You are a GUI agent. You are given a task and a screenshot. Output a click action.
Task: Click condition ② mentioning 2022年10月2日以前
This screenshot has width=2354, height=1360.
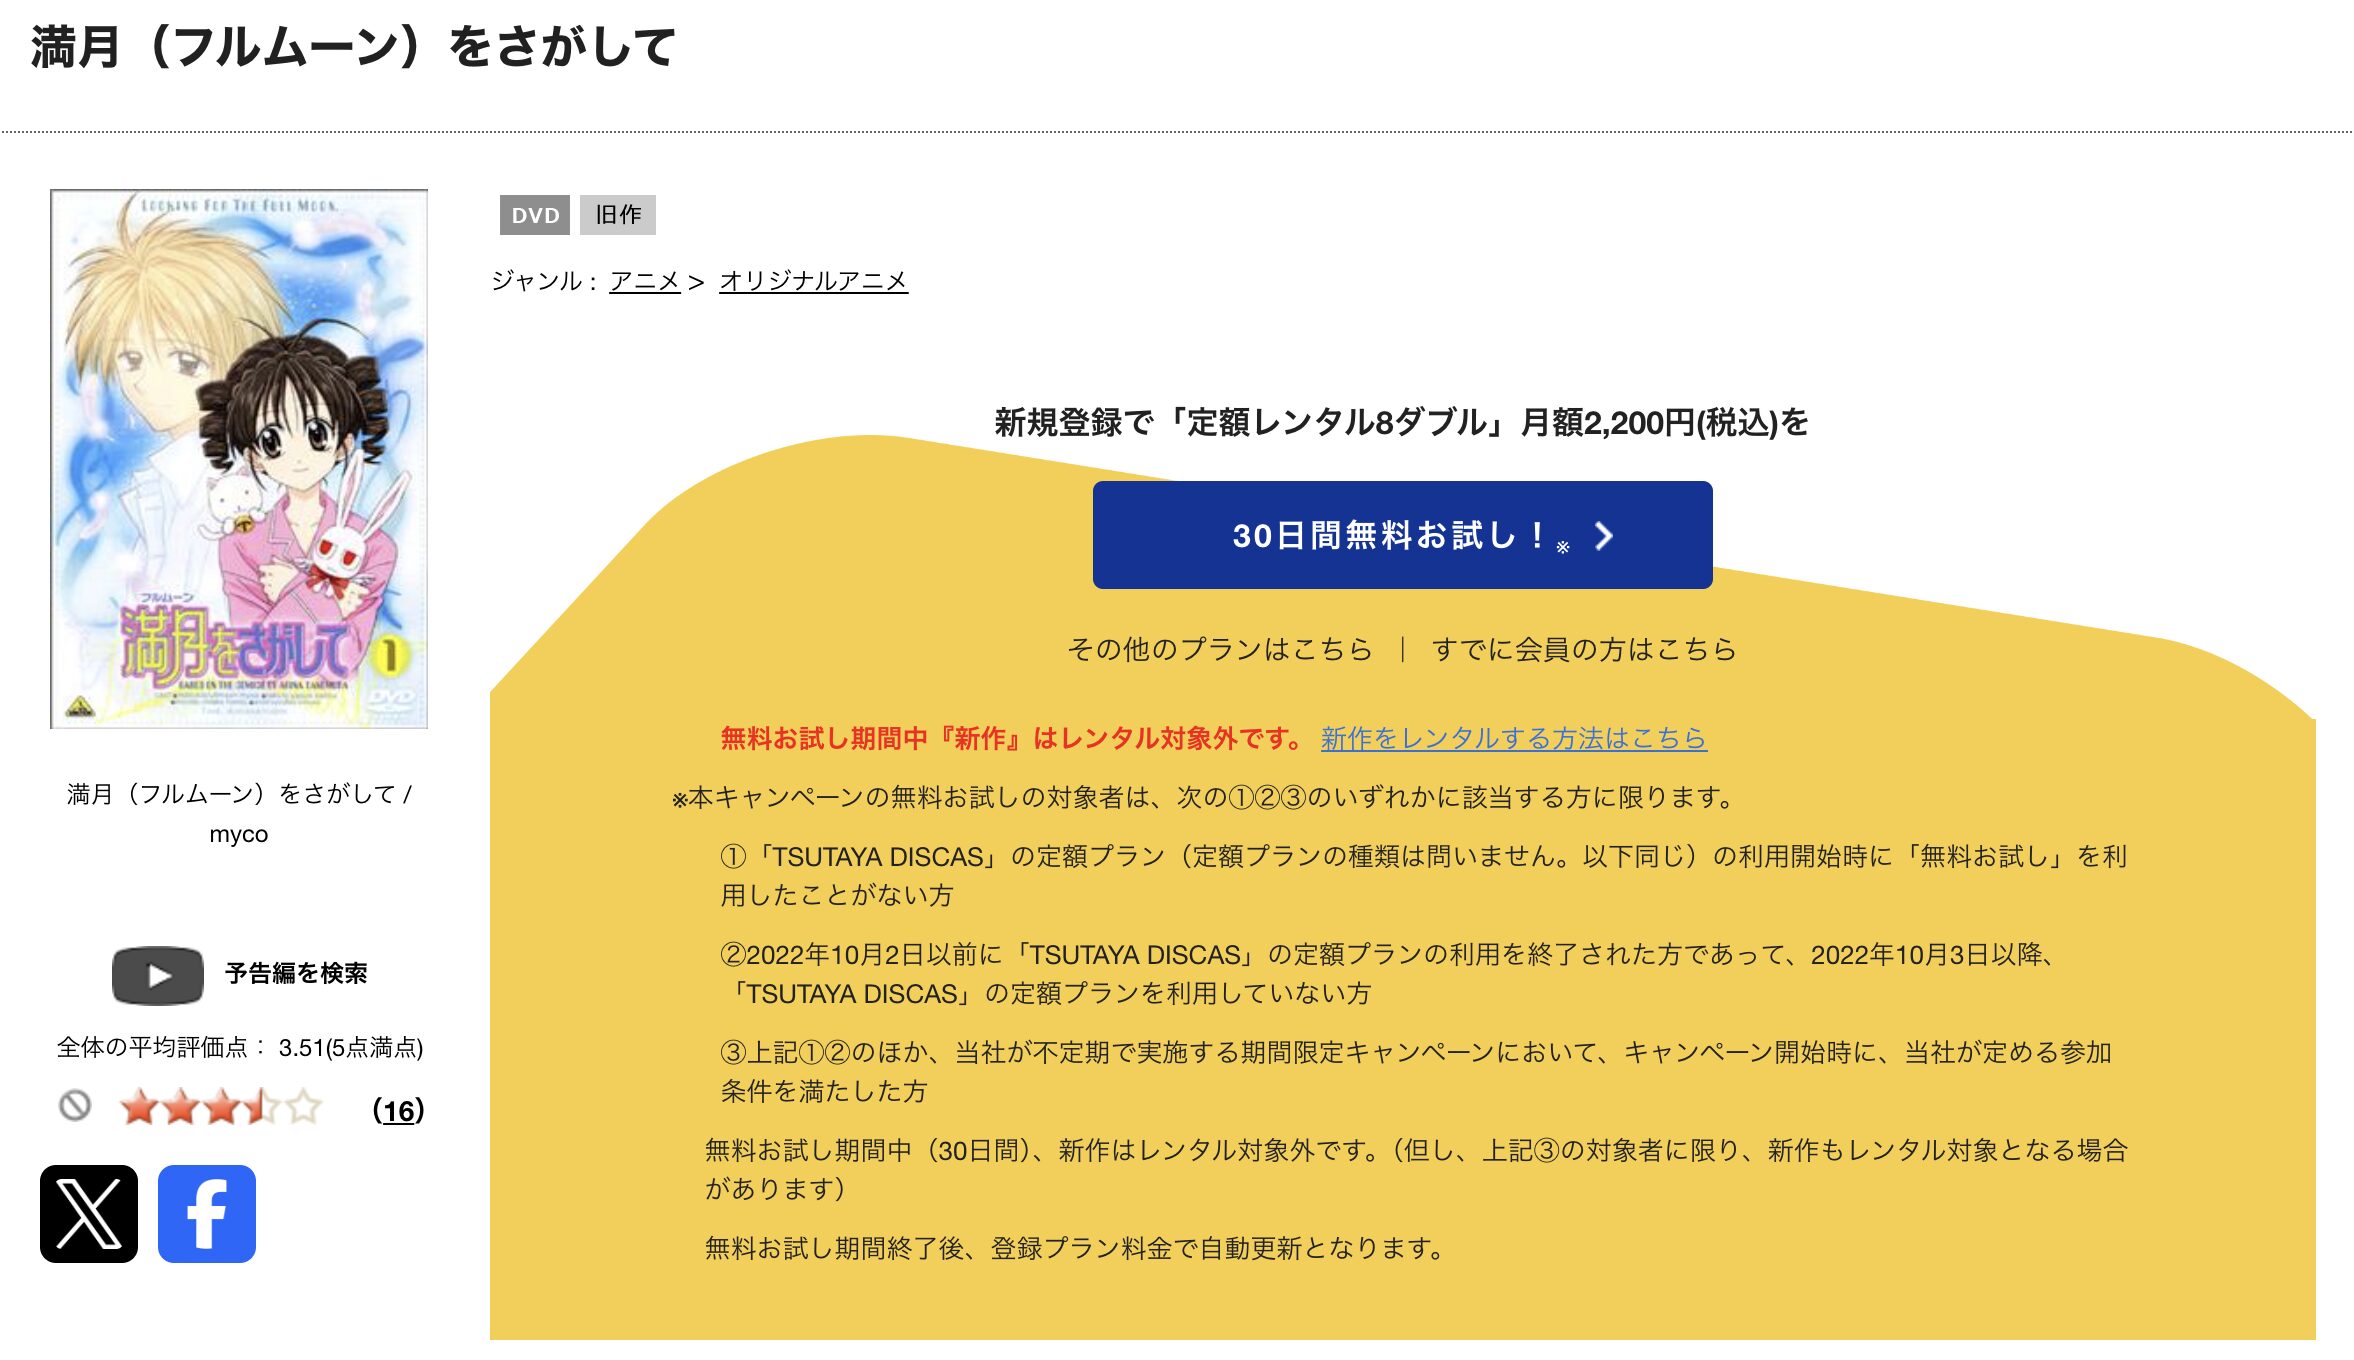click(1388, 974)
